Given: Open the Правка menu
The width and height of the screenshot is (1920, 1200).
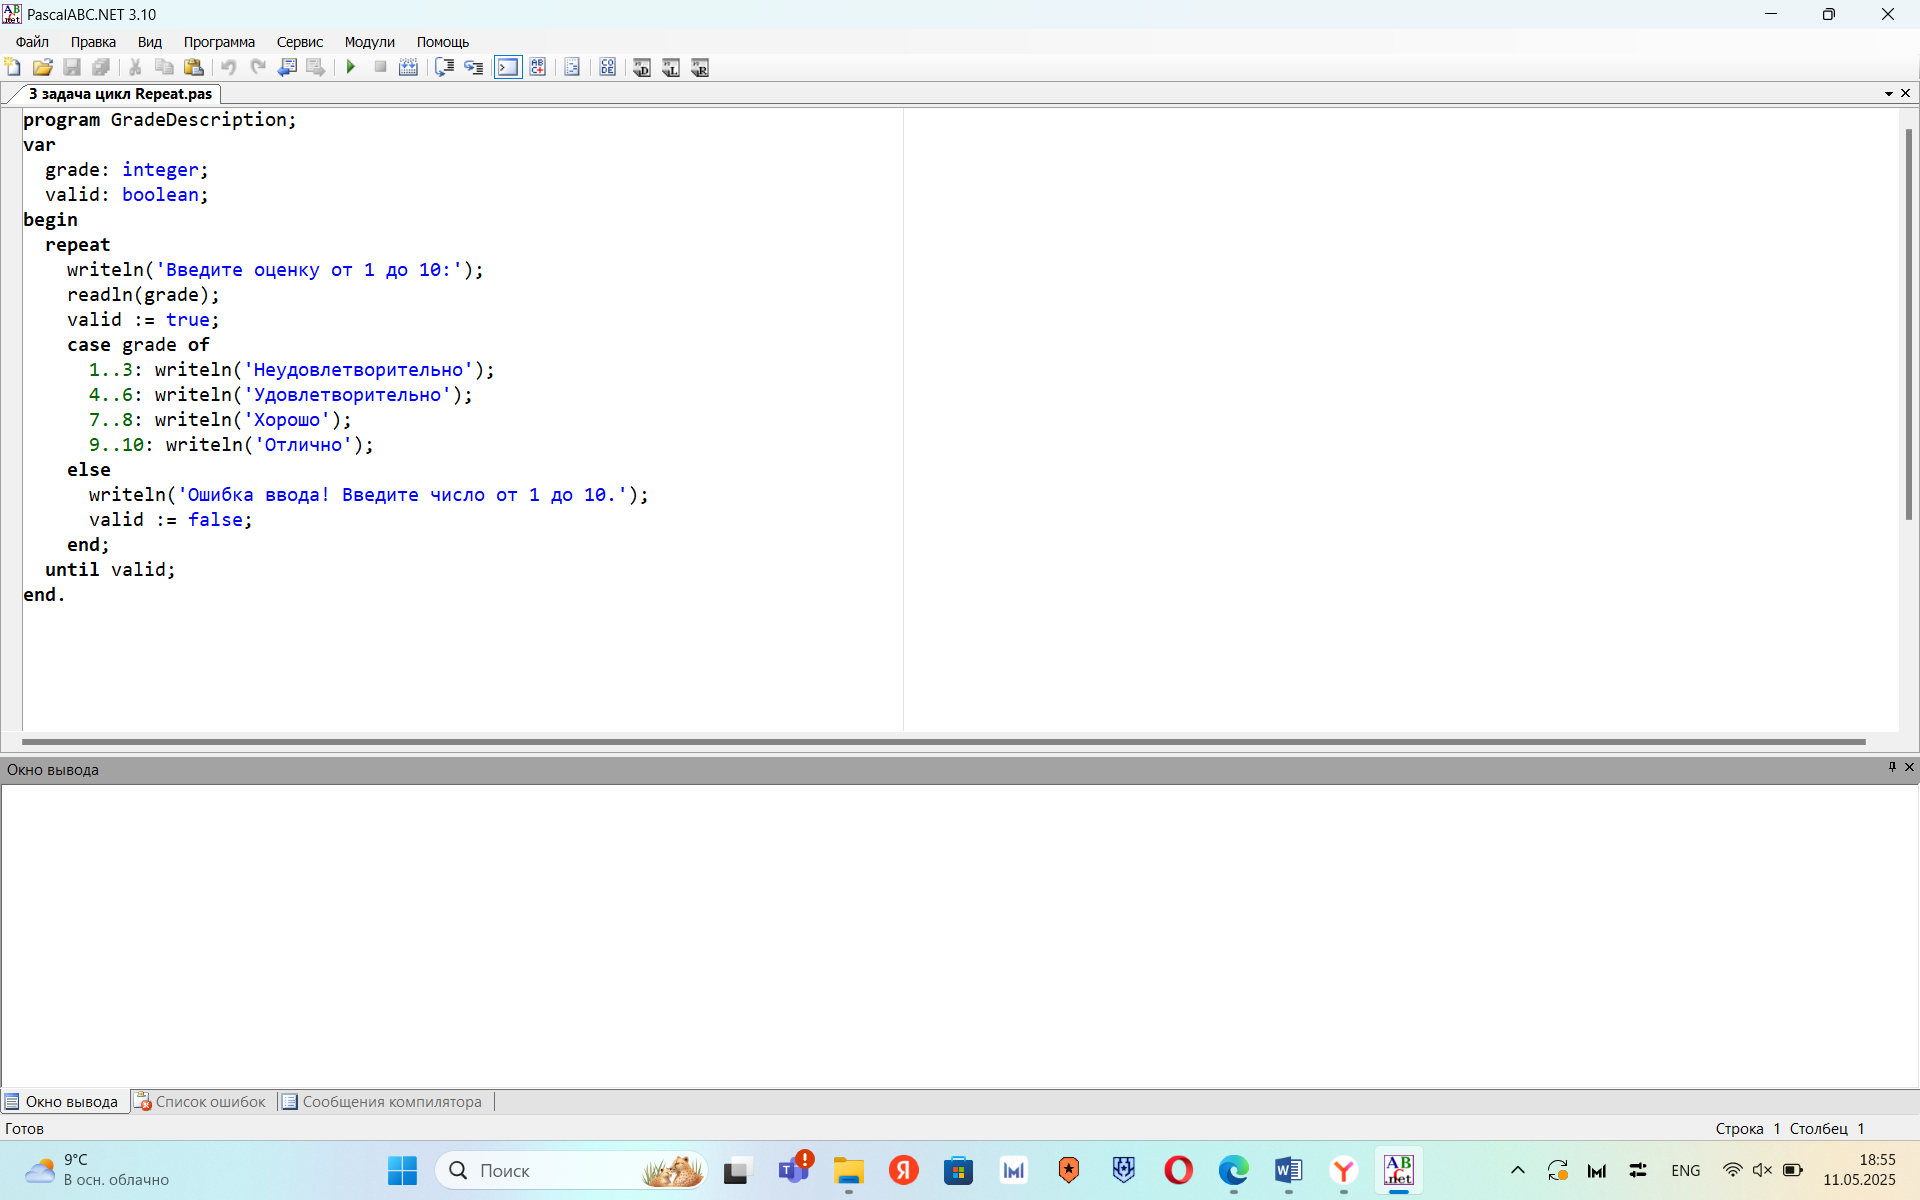Looking at the screenshot, I should point(93,42).
